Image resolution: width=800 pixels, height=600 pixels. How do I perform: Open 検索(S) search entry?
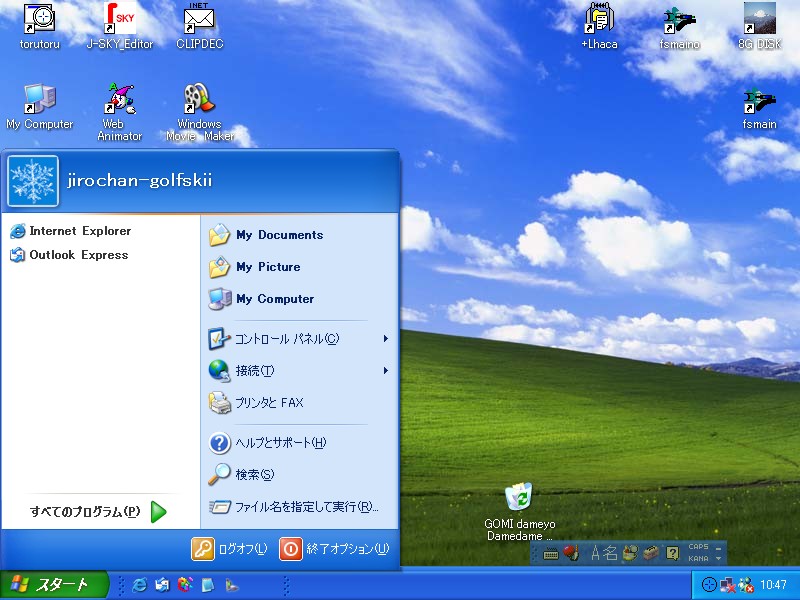pos(241,474)
